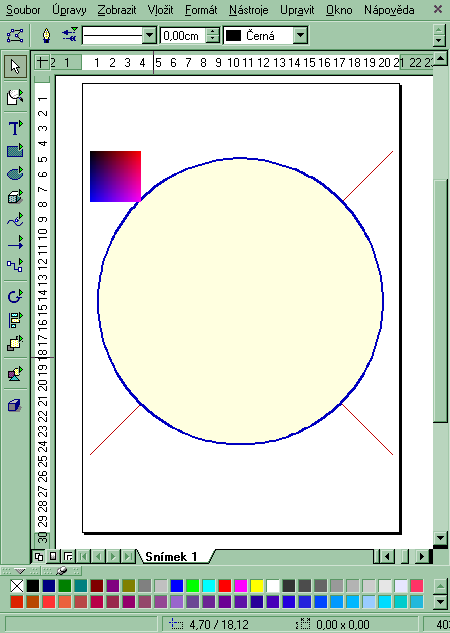Open the Vložit menu
This screenshot has height=633, width=450.
pyautogui.click(x=161, y=10)
